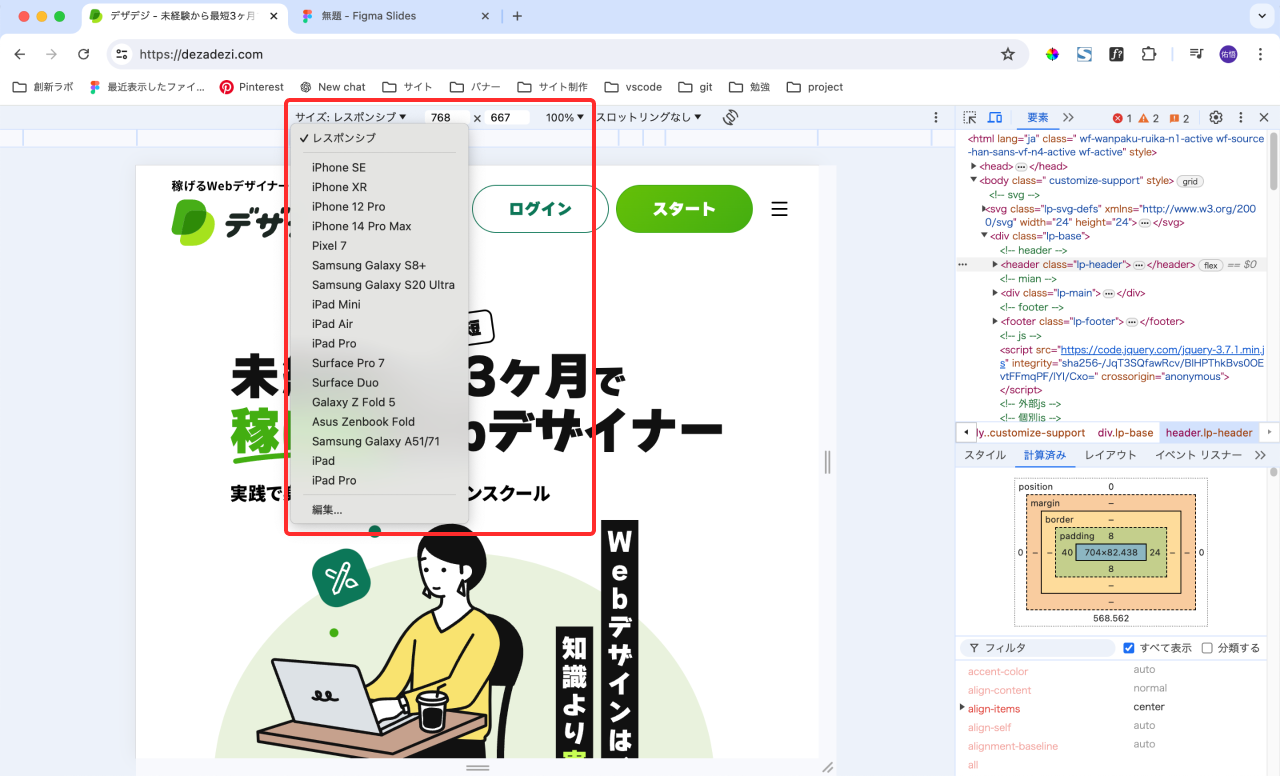Open the DevTools three-dot menu
Image resolution: width=1280 pixels, height=776 pixels.
(1241, 117)
